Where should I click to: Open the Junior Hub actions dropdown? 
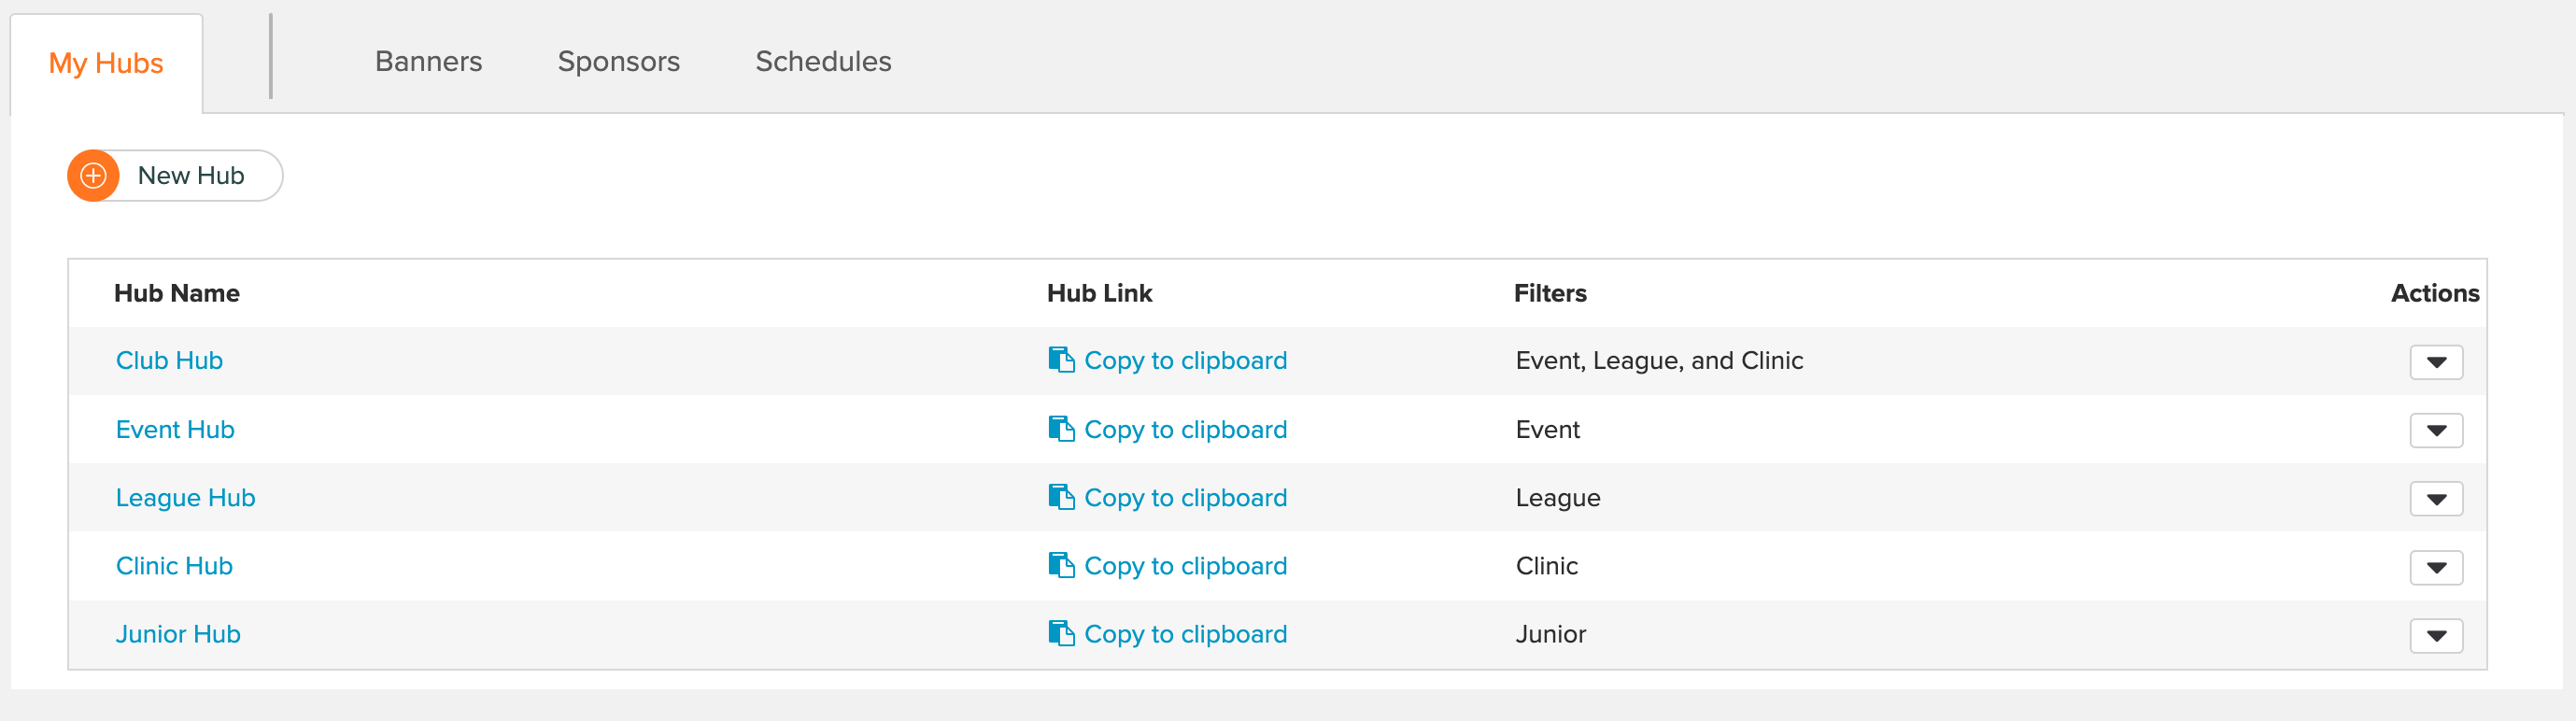tap(2435, 636)
